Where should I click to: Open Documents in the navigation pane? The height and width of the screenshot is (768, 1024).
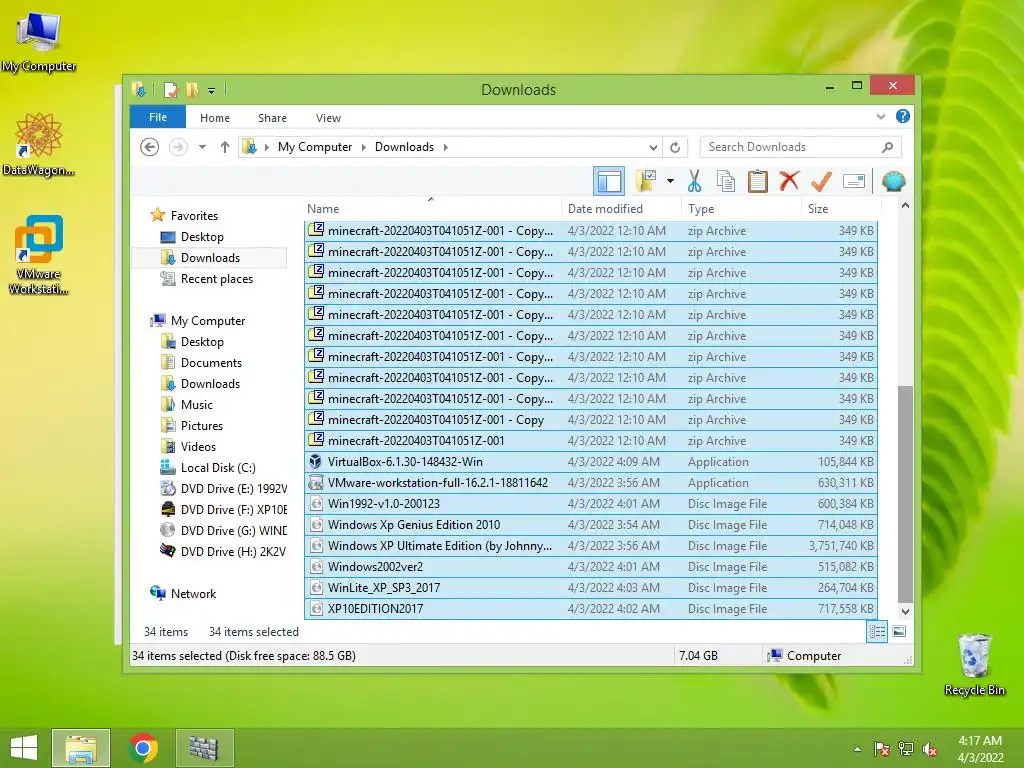click(x=211, y=362)
